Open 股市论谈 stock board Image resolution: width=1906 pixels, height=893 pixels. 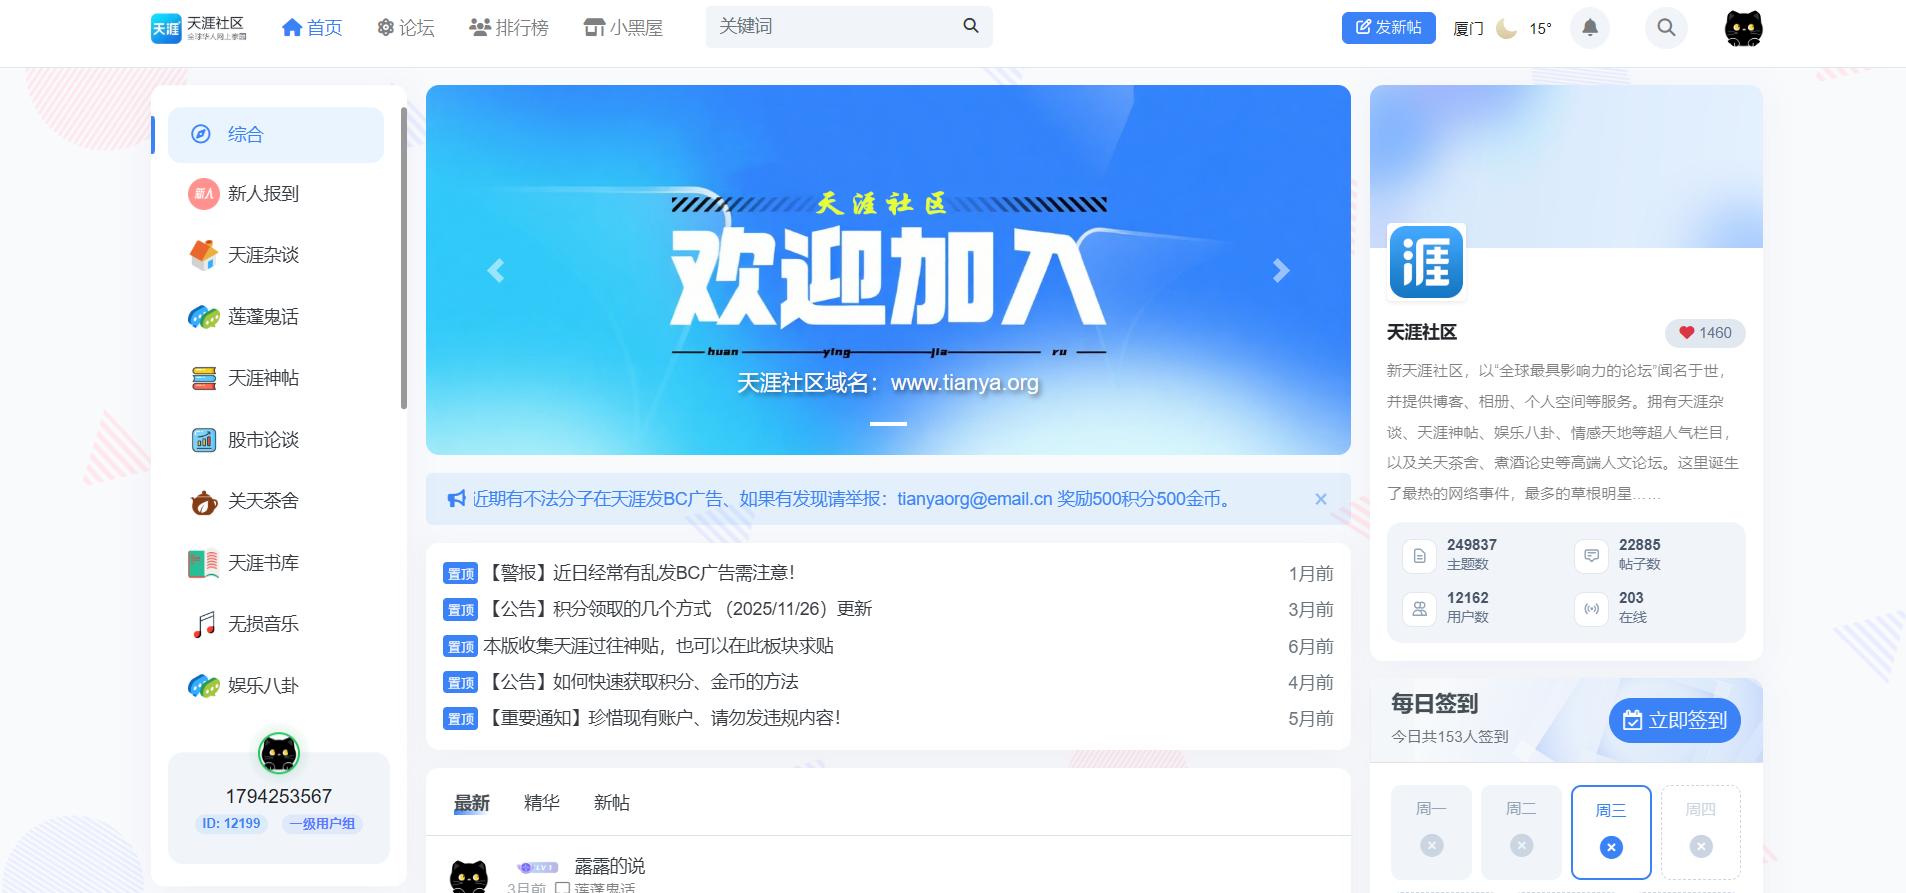tap(262, 440)
